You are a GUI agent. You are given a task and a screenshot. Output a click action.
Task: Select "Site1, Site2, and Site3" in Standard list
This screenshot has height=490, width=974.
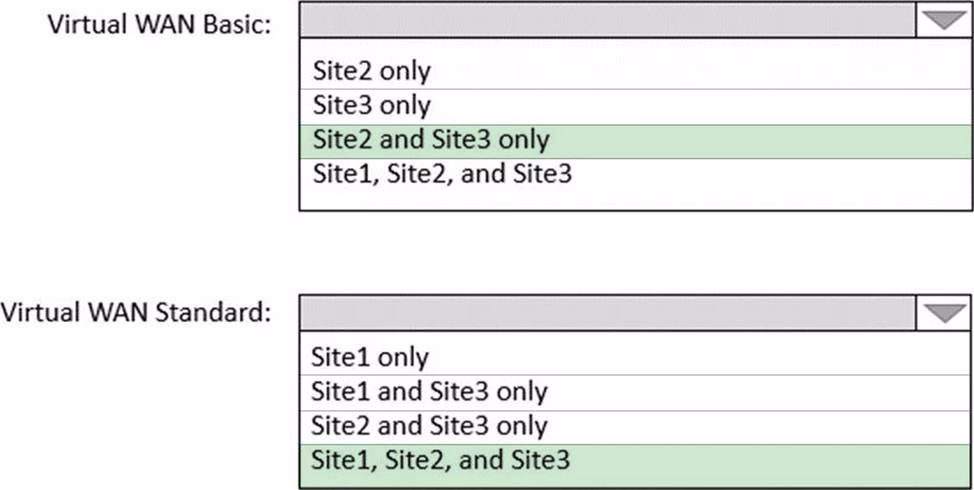[441, 461]
